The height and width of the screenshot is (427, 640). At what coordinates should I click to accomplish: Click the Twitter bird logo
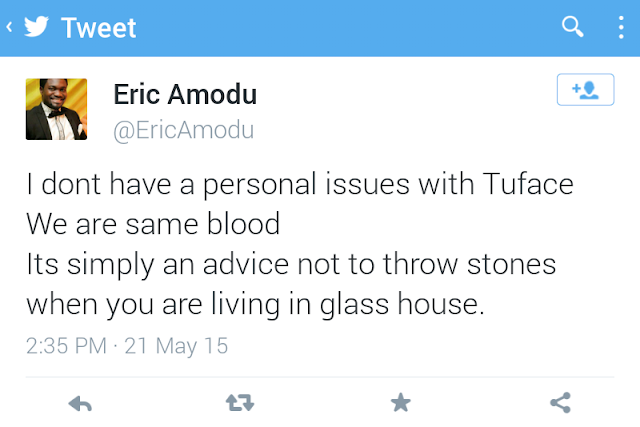coord(36,28)
